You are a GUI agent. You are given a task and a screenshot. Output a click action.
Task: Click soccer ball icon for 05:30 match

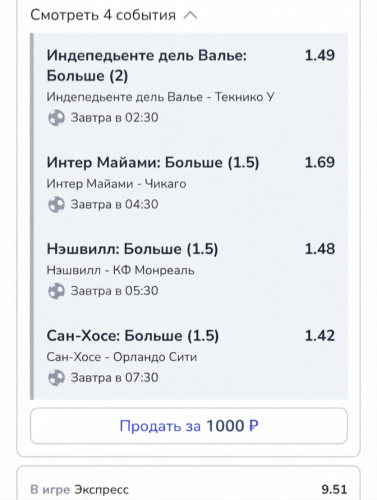click(x=56, y=291)
